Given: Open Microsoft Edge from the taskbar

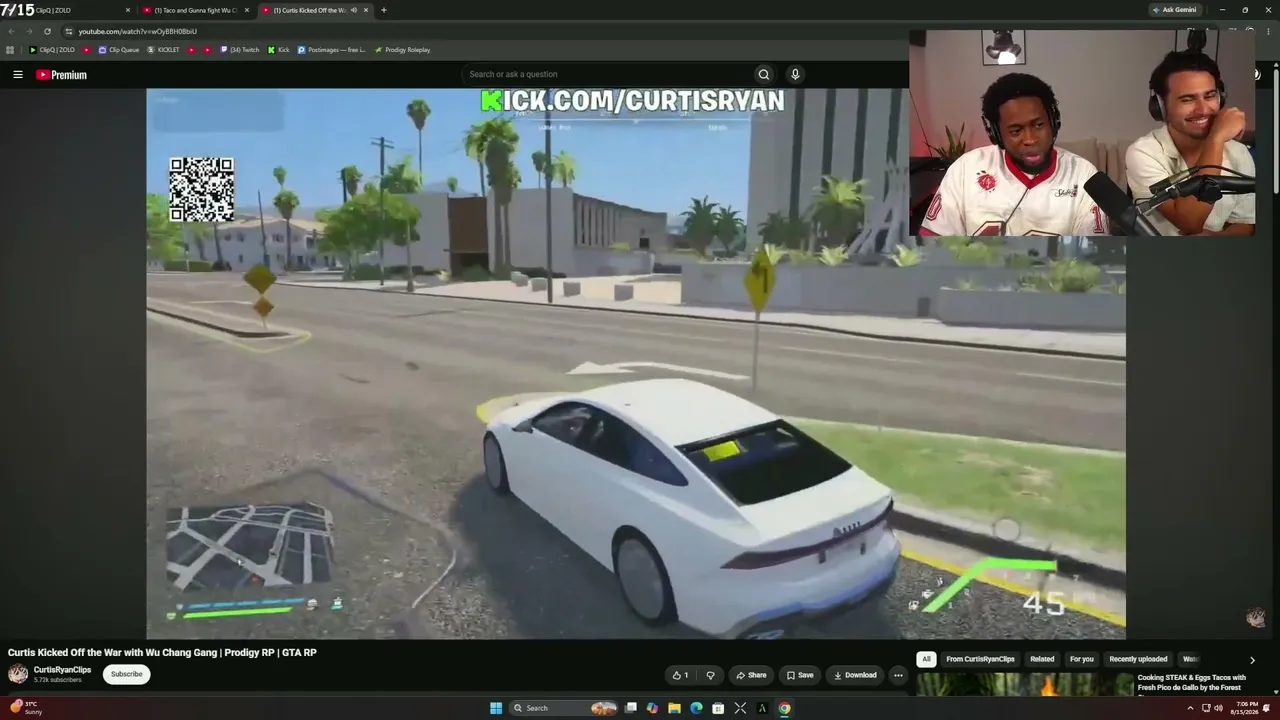Looking at the screenshot, I should coord(697,708).
